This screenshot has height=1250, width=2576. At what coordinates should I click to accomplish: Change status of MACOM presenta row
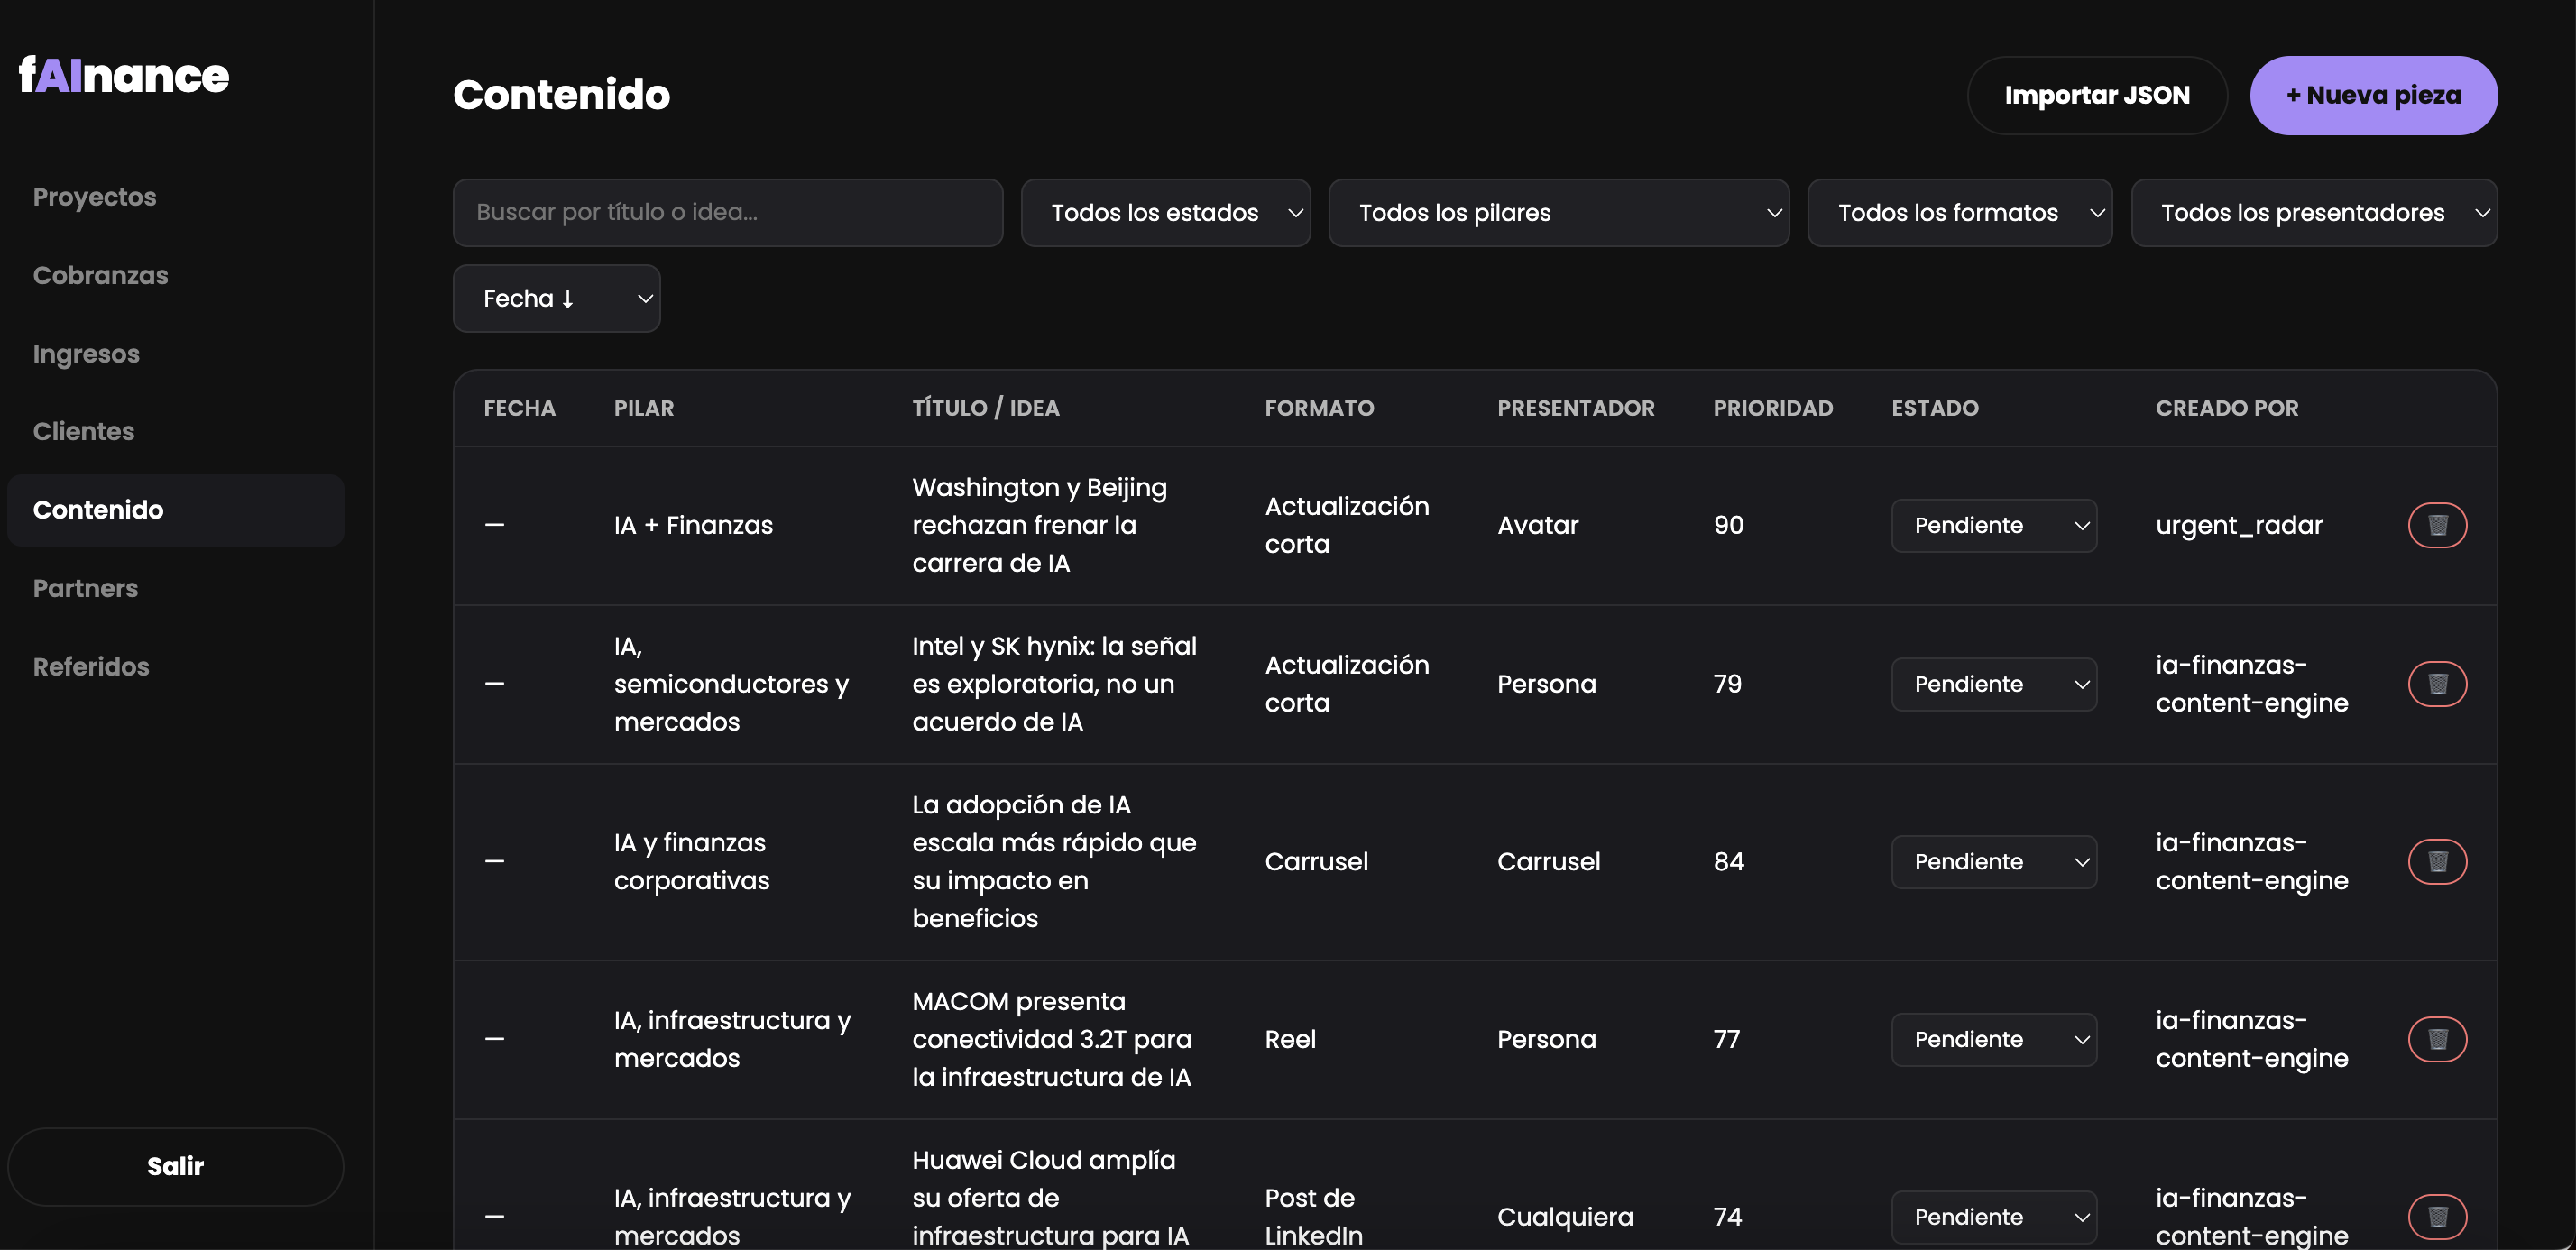point(1993,1039)
